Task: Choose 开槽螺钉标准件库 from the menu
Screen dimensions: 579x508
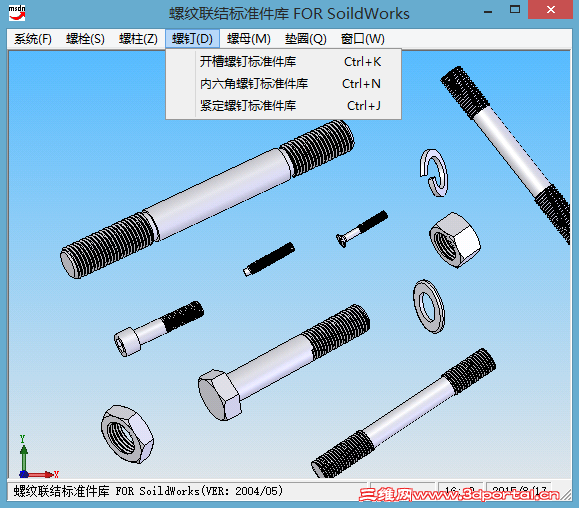Action: click(x=283, y=62)
